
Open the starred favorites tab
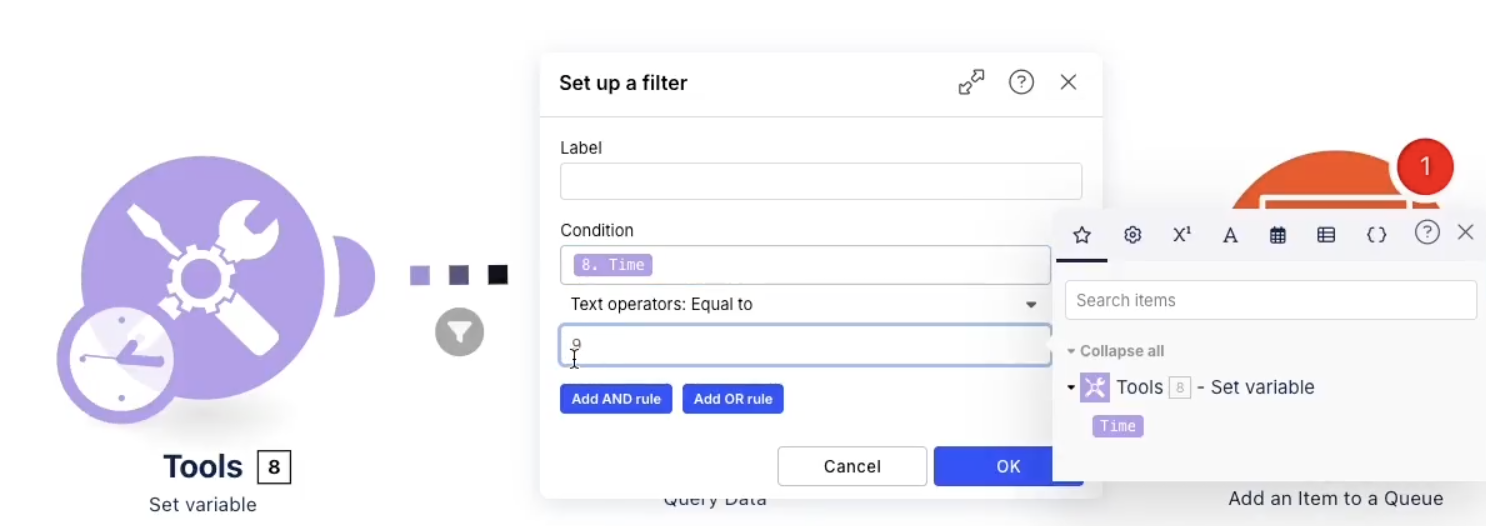click(x=1081, y=235)
